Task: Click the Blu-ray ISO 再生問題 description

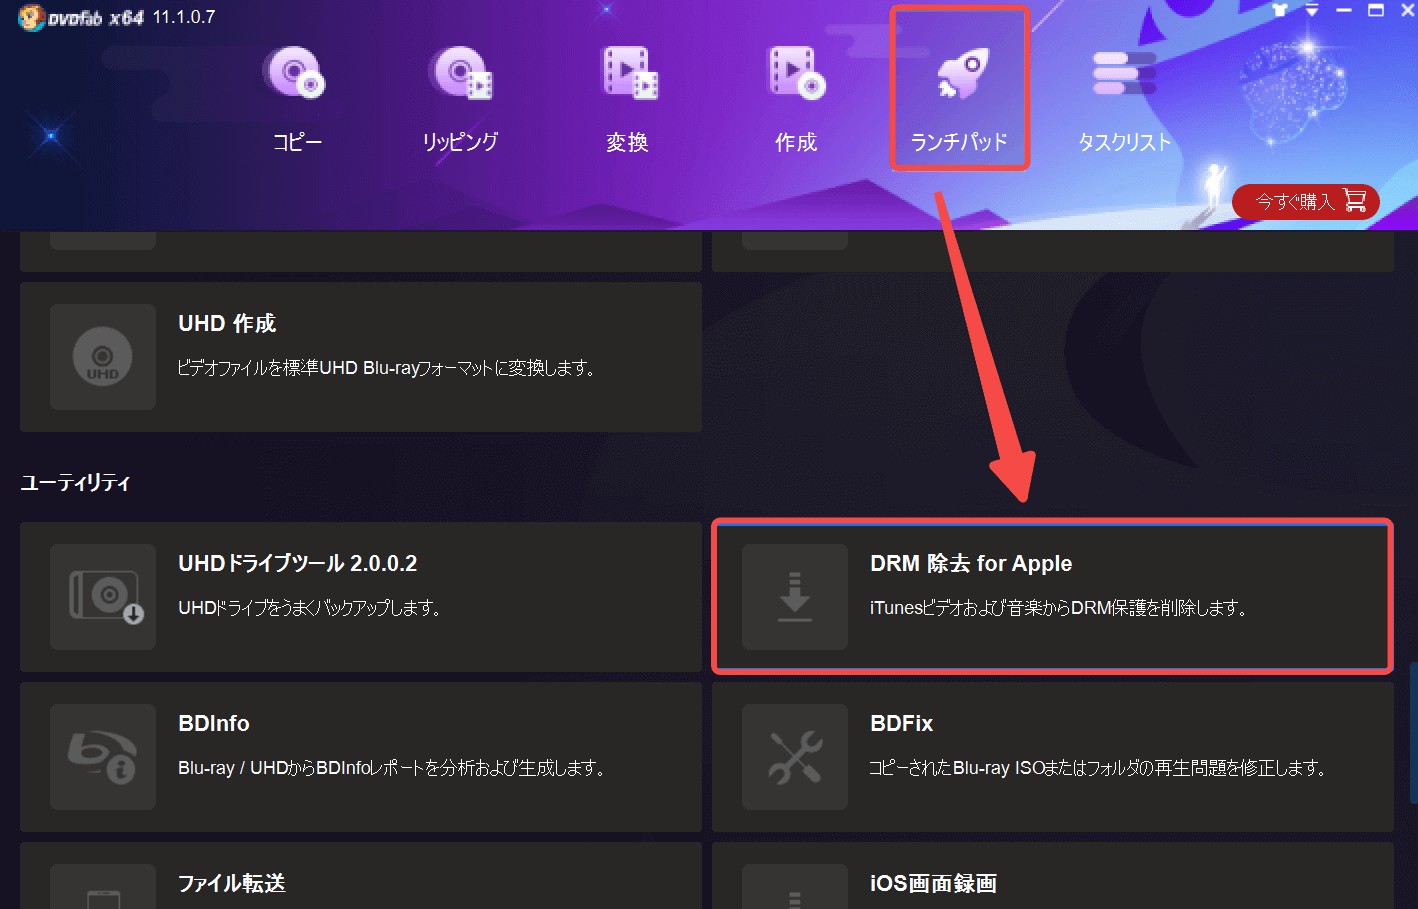Action: click(x=1099, y=768)
